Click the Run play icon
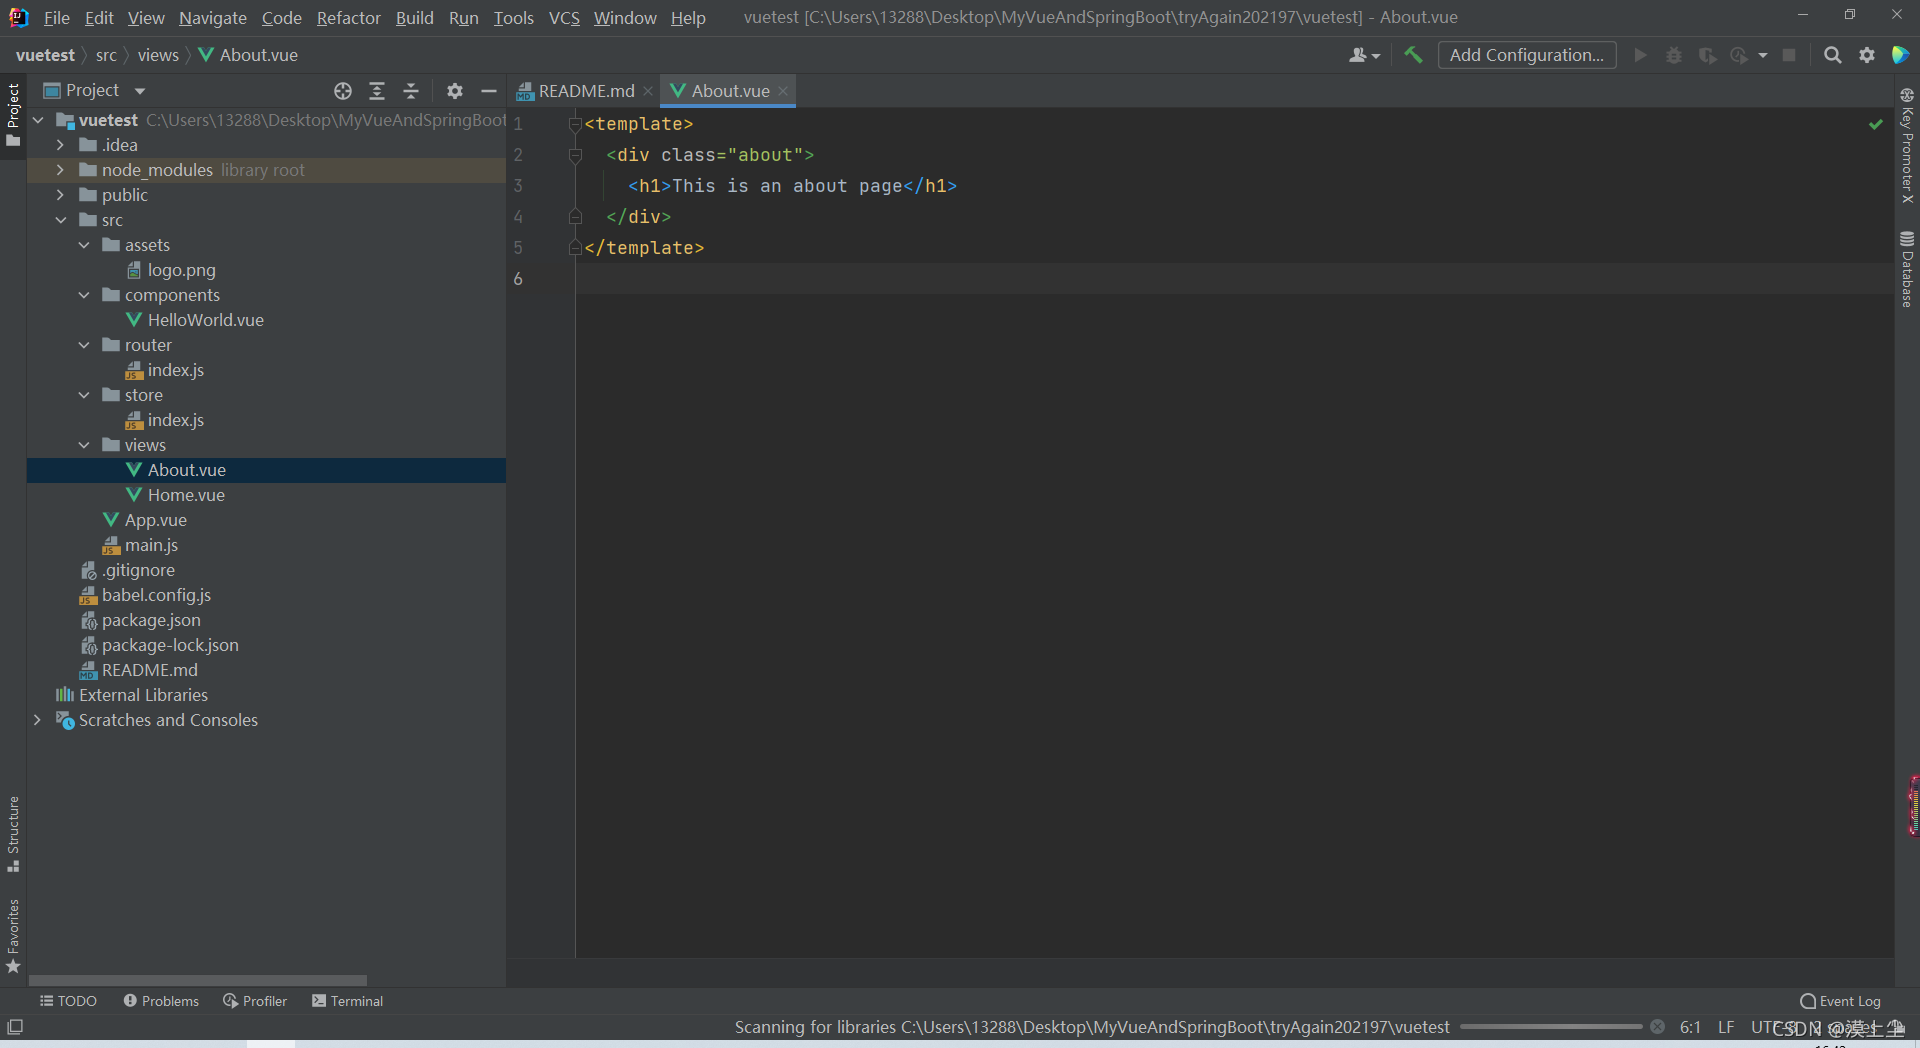This screenshot has width=1920, height=1048. pyautogui.click(x=1640, y=55)
